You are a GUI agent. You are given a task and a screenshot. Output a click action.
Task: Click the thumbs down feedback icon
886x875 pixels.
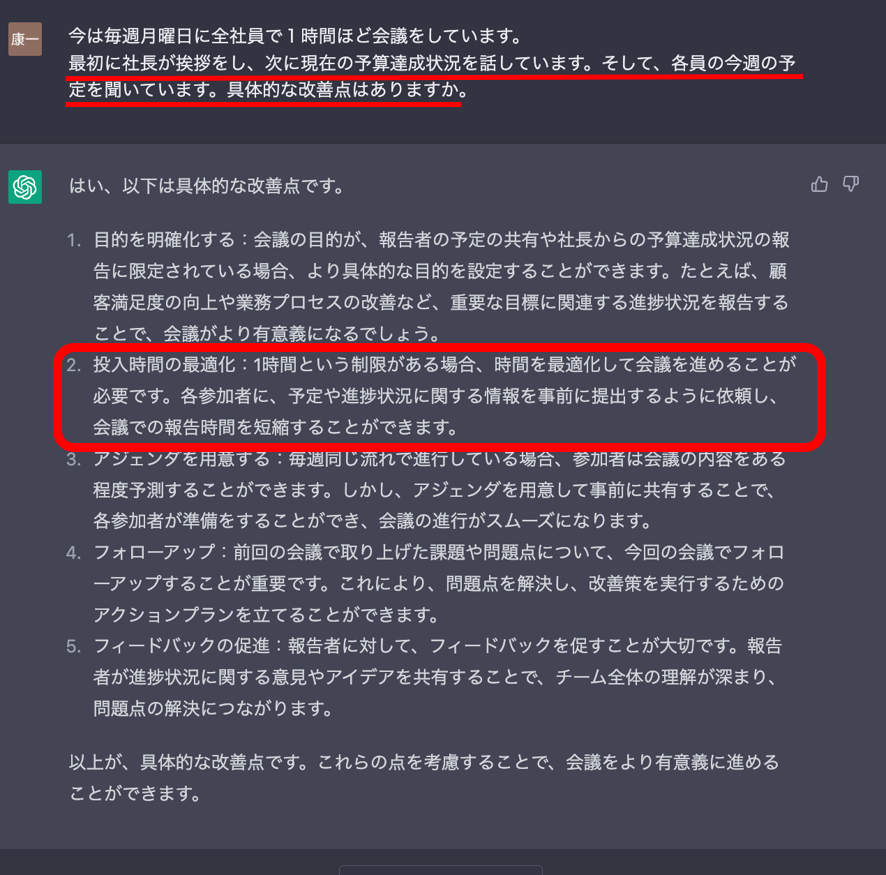[x=850, y=184]
